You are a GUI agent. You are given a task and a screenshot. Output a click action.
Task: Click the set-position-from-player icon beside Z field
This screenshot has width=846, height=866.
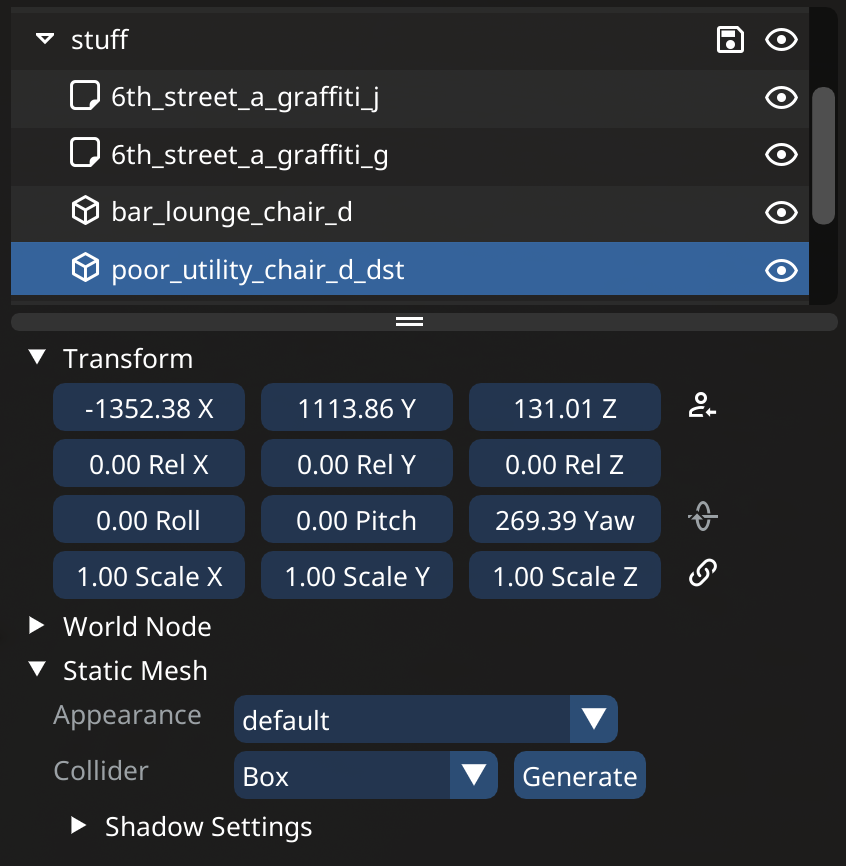point(703,407)
